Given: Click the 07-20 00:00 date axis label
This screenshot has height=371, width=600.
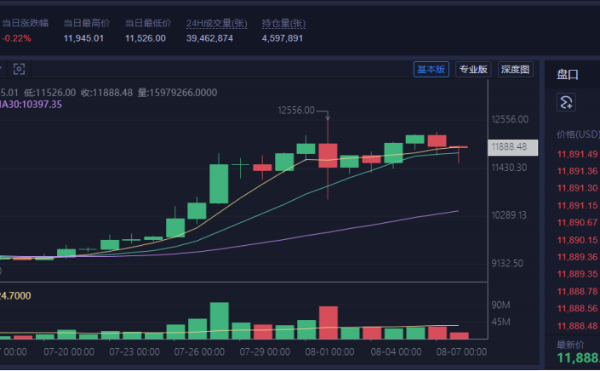Looking at the screenshot, I should (69, 352).
